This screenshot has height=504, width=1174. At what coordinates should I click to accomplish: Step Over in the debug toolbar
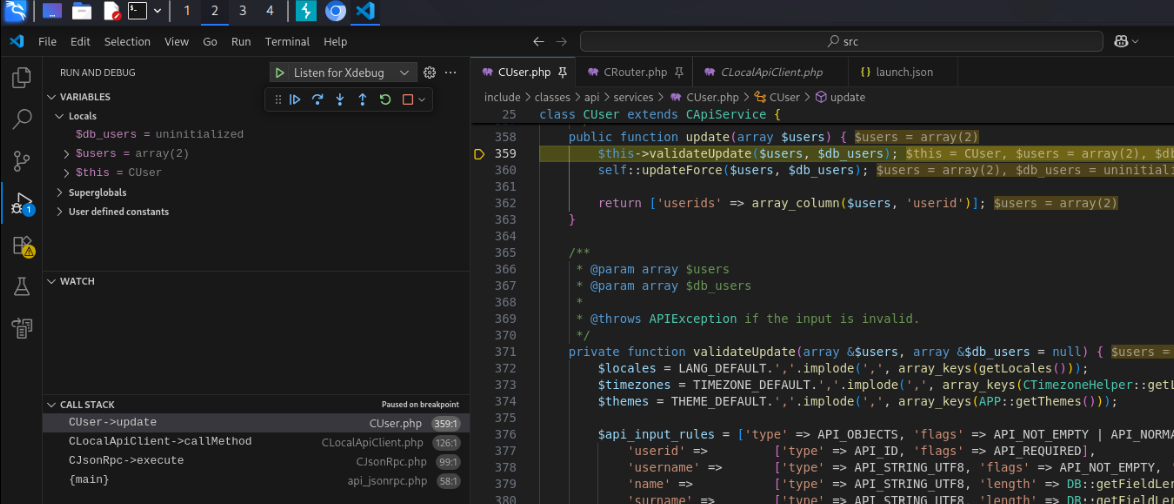click(317, 100)
